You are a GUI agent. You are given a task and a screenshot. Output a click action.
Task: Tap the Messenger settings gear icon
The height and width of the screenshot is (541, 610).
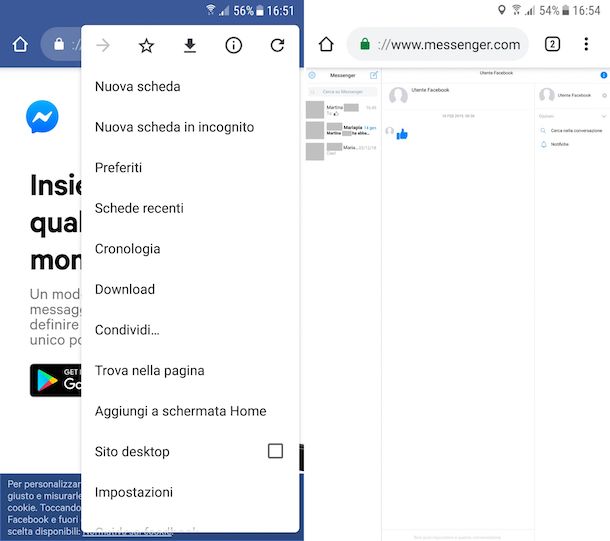(x=312, y=75)
